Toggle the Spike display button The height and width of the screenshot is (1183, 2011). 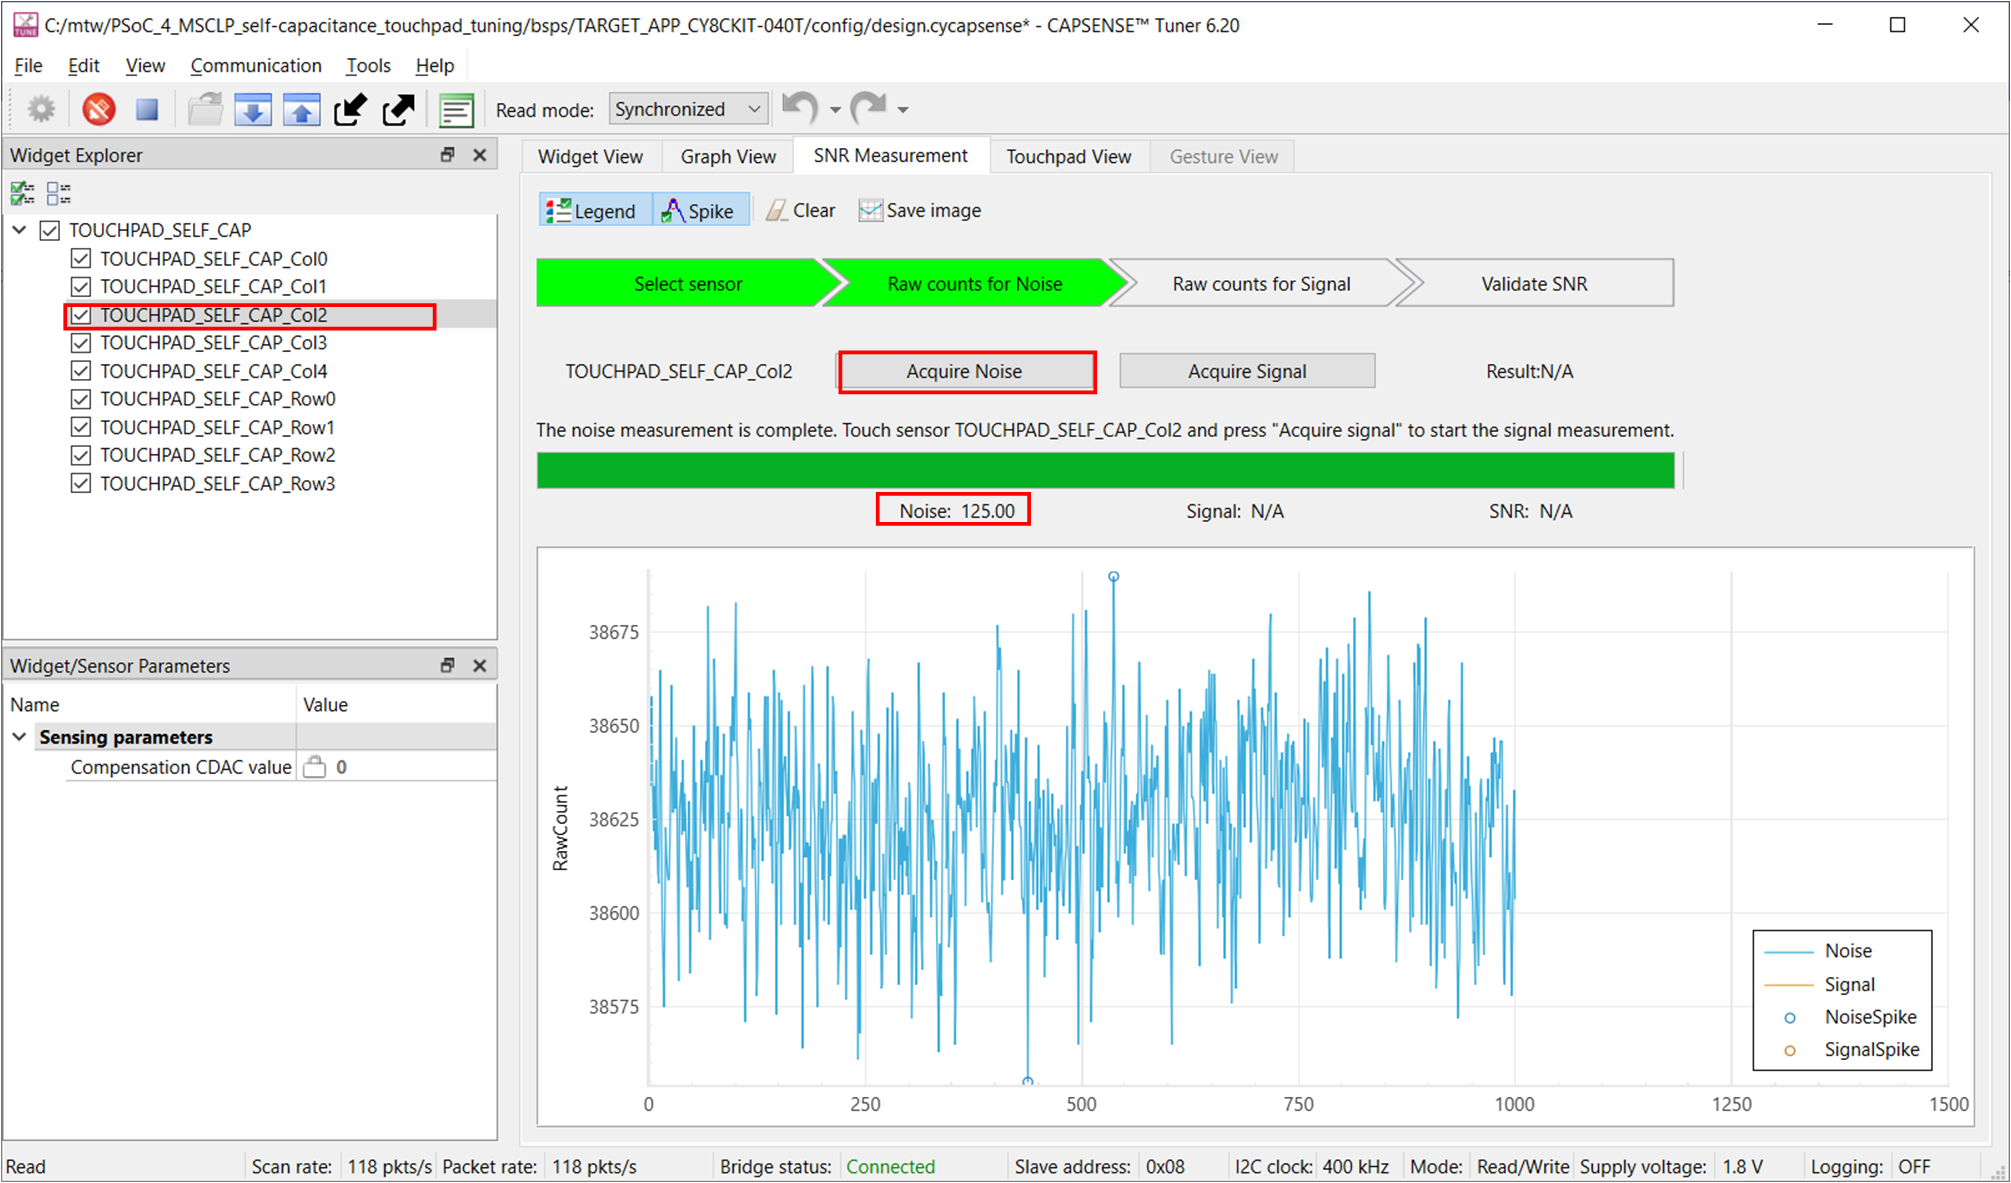pyautogui.click(x=701, y=210)
